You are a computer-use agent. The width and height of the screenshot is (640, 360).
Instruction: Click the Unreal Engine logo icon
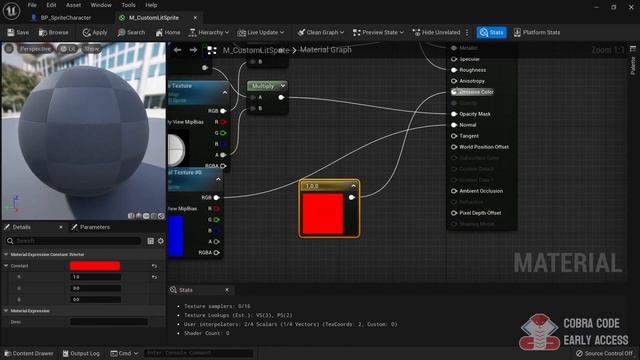[11, 11]
